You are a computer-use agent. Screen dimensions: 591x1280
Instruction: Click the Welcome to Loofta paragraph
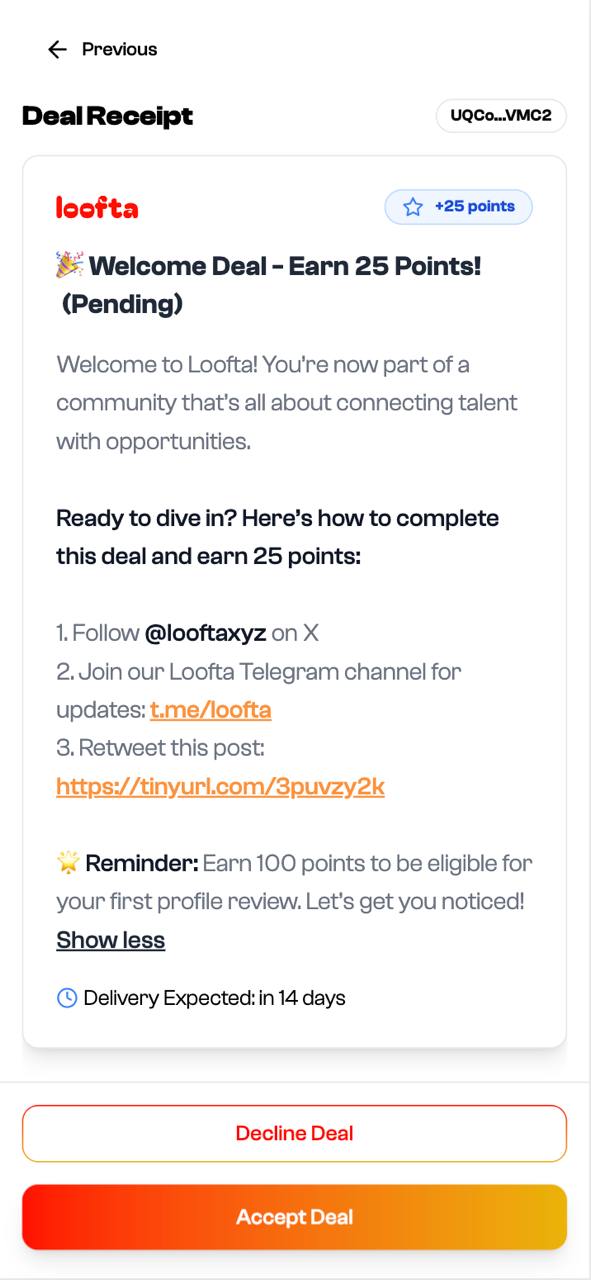tap(287, 402)
